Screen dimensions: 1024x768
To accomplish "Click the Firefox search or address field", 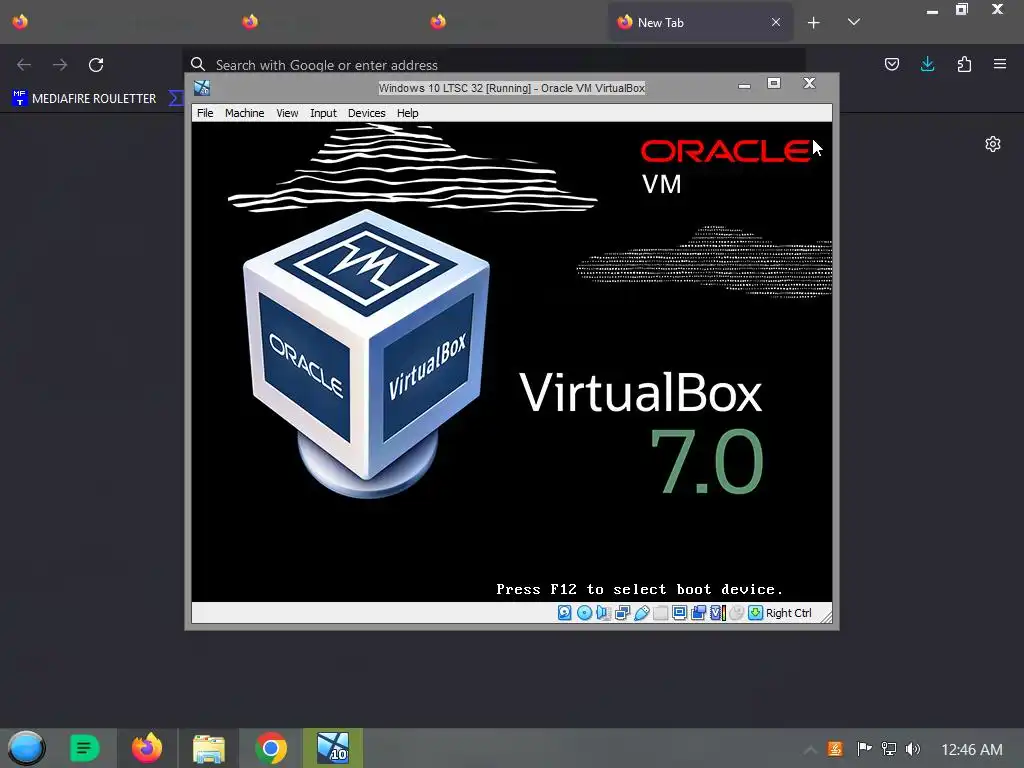I will (x=494, y=65).
